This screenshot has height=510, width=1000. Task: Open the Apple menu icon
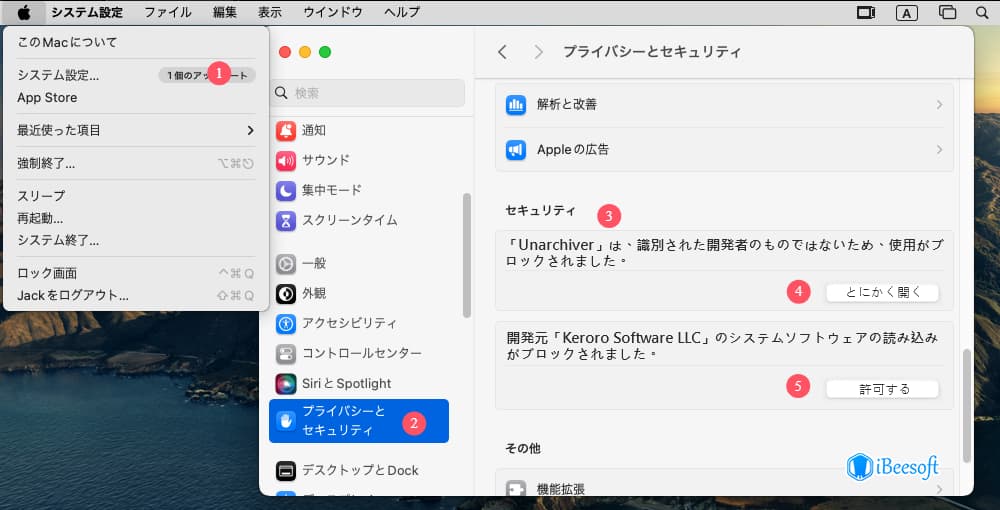click(24, 12)
